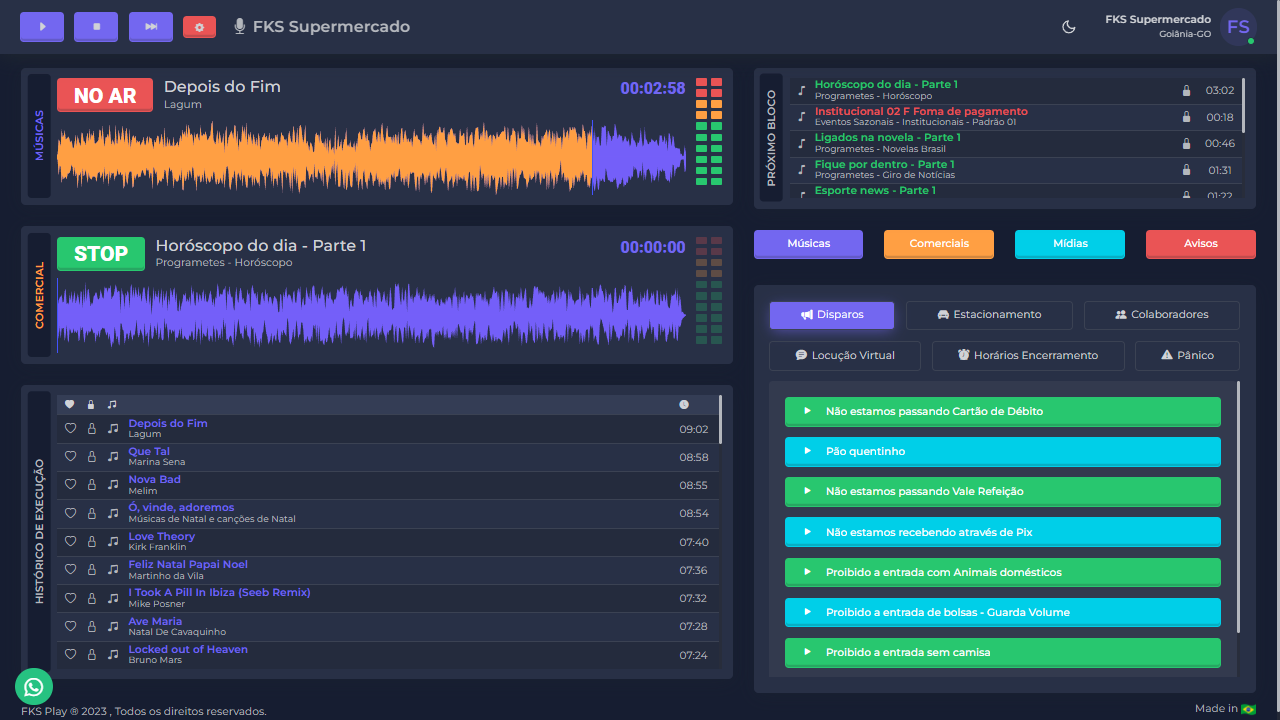Toggle dark mode with the moon icon
This screenshot has width=1280, height=720.
1069,27
